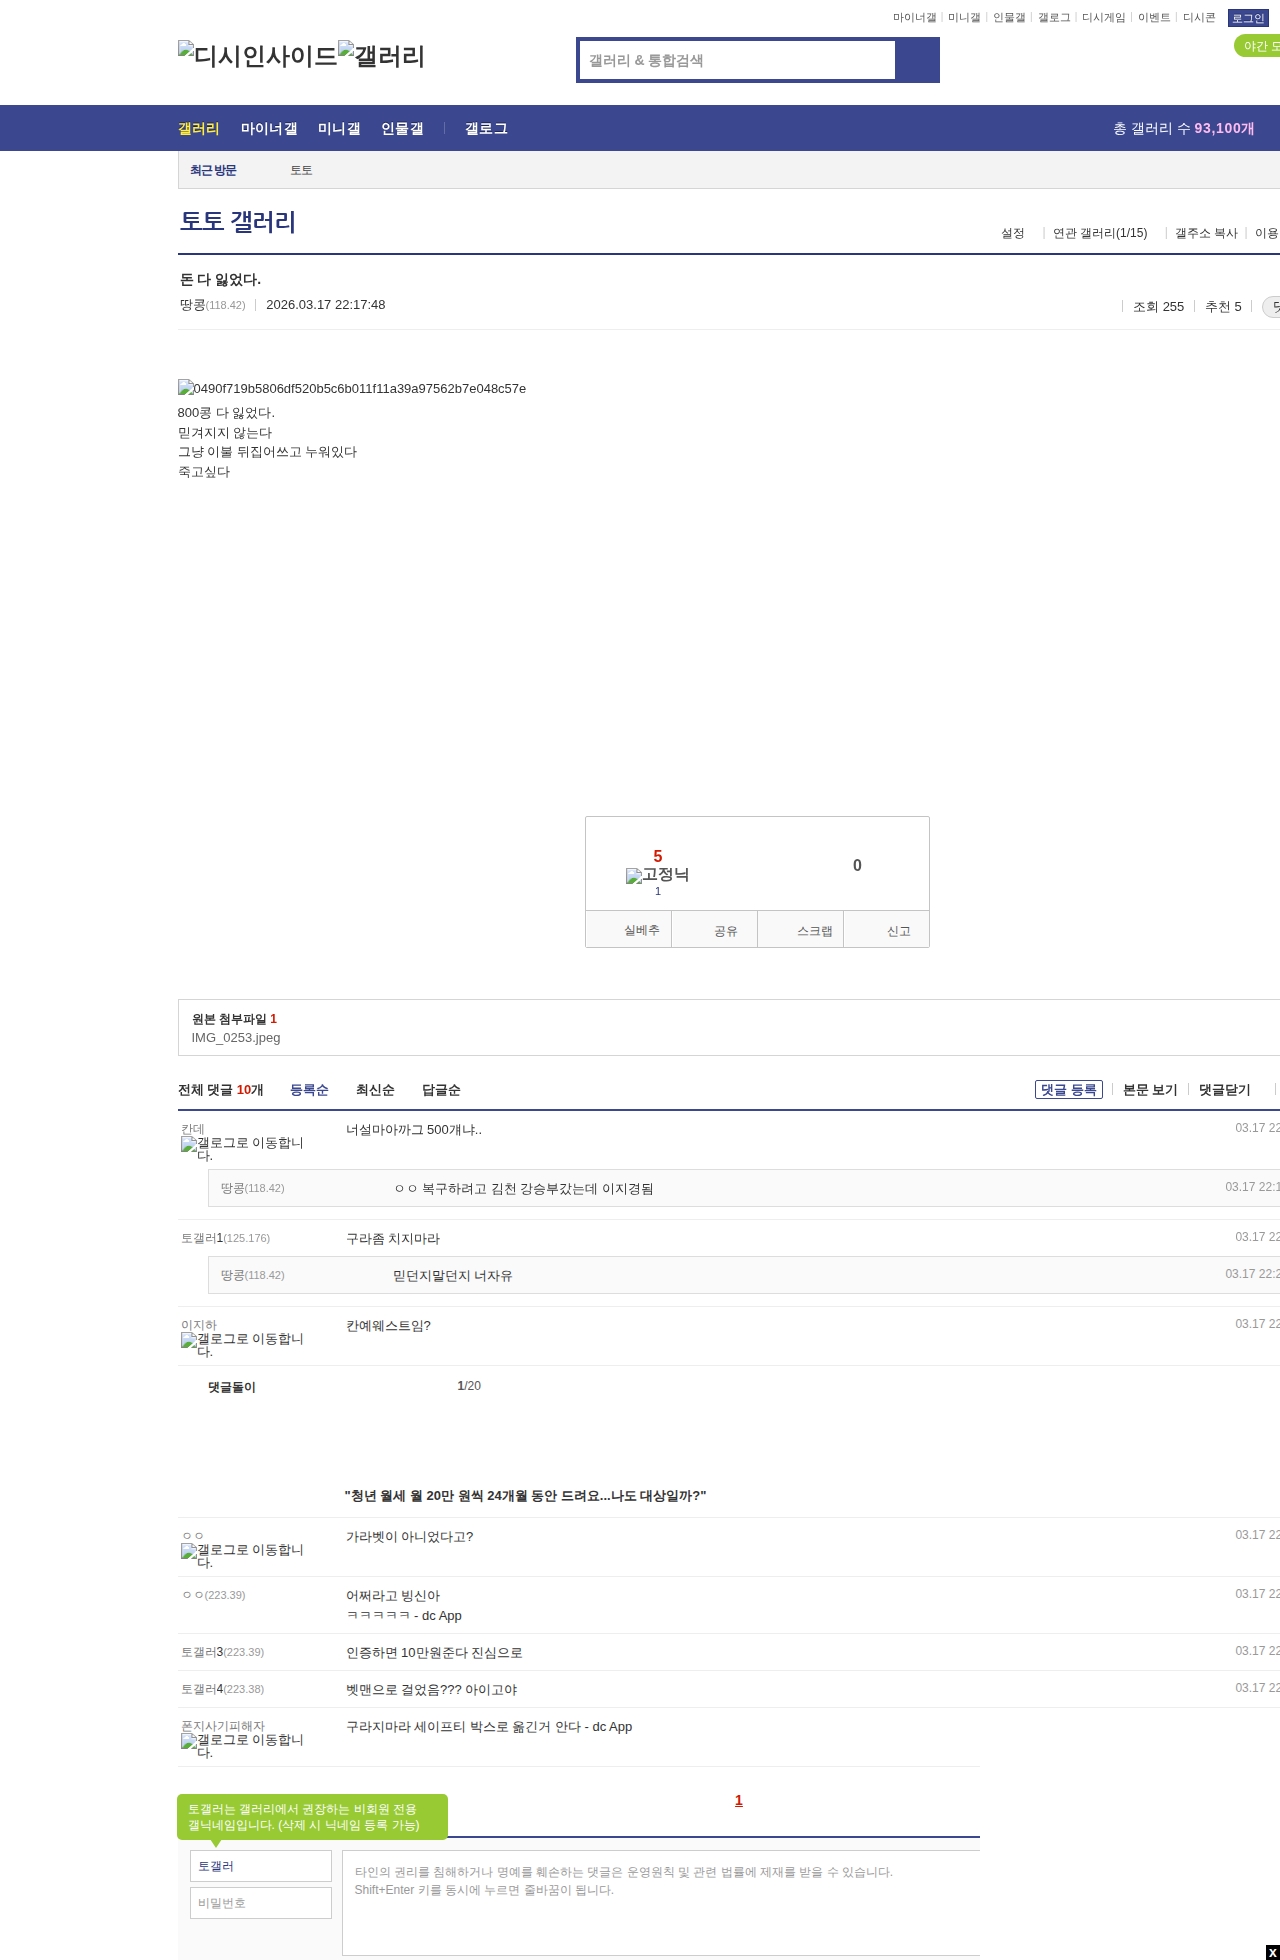This screenshot has width=1280, height=1960.
Task: Click the 고정닉 icon in recommend box
Action: [x=657, y=875]
